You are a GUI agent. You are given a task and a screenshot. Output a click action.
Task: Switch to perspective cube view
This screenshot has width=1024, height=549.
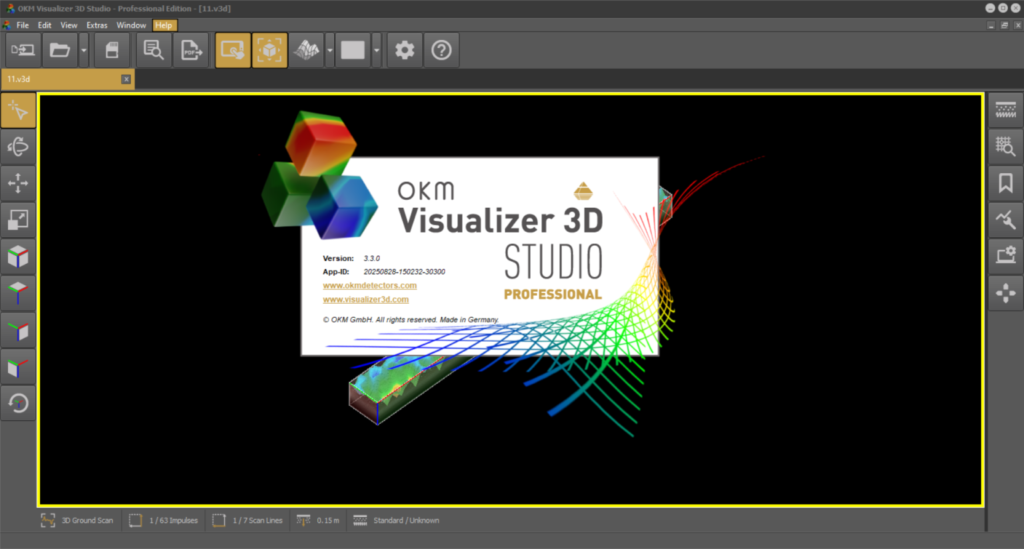click(19, 257)
